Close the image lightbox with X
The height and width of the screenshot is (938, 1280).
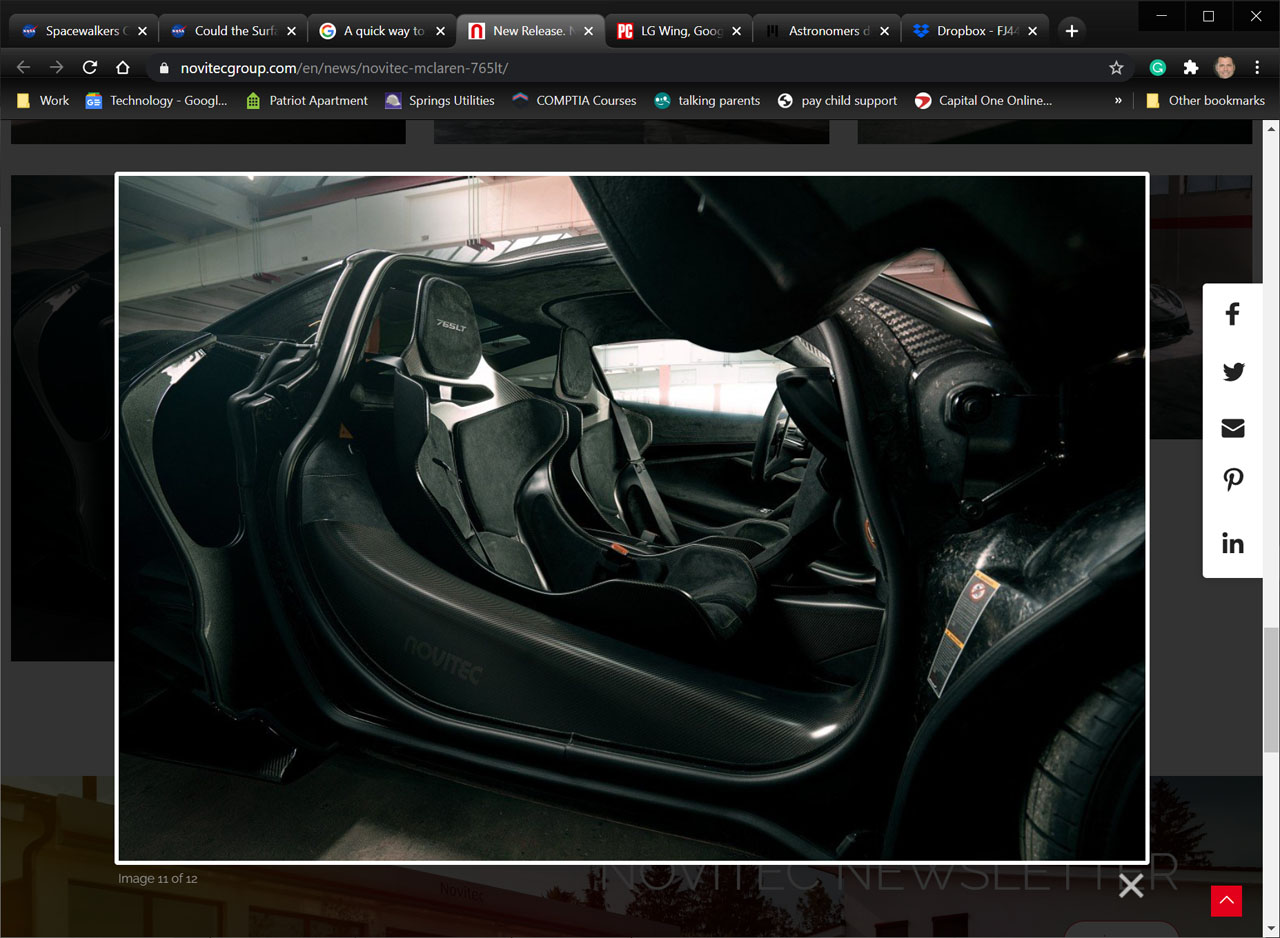(1130, 885)
